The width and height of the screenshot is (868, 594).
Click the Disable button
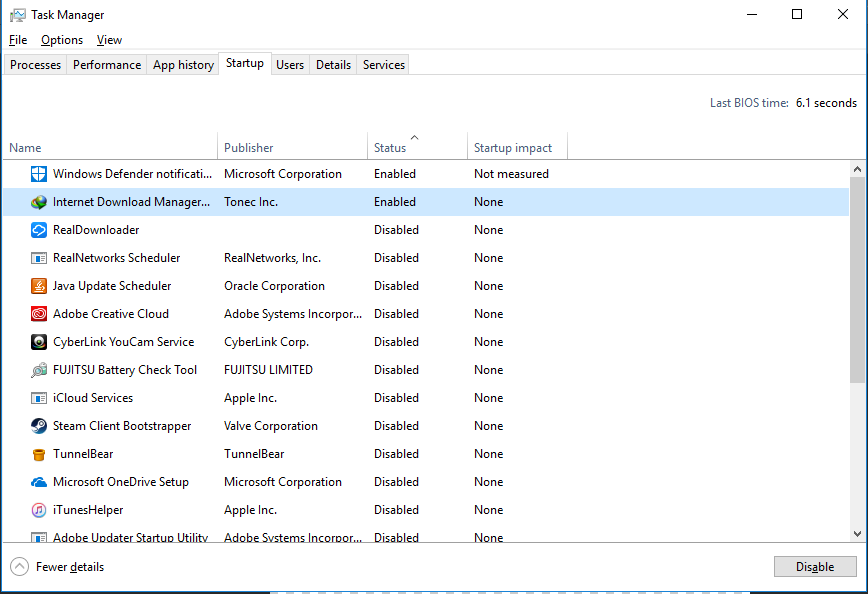pyautogui.click(x=815, y=566)
